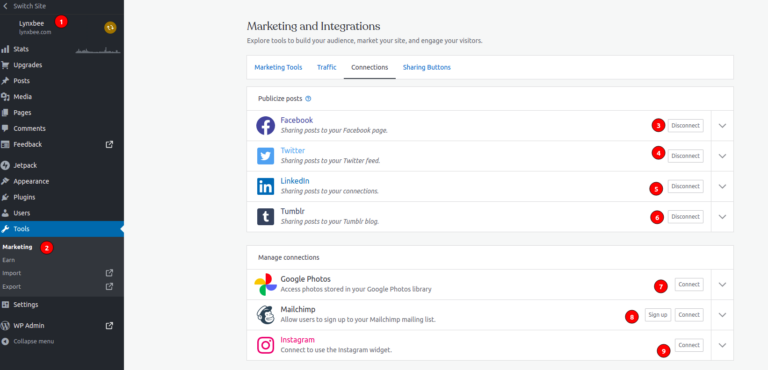
Task: Switch to the Traffic tab
Action: [x=327, y=68]
